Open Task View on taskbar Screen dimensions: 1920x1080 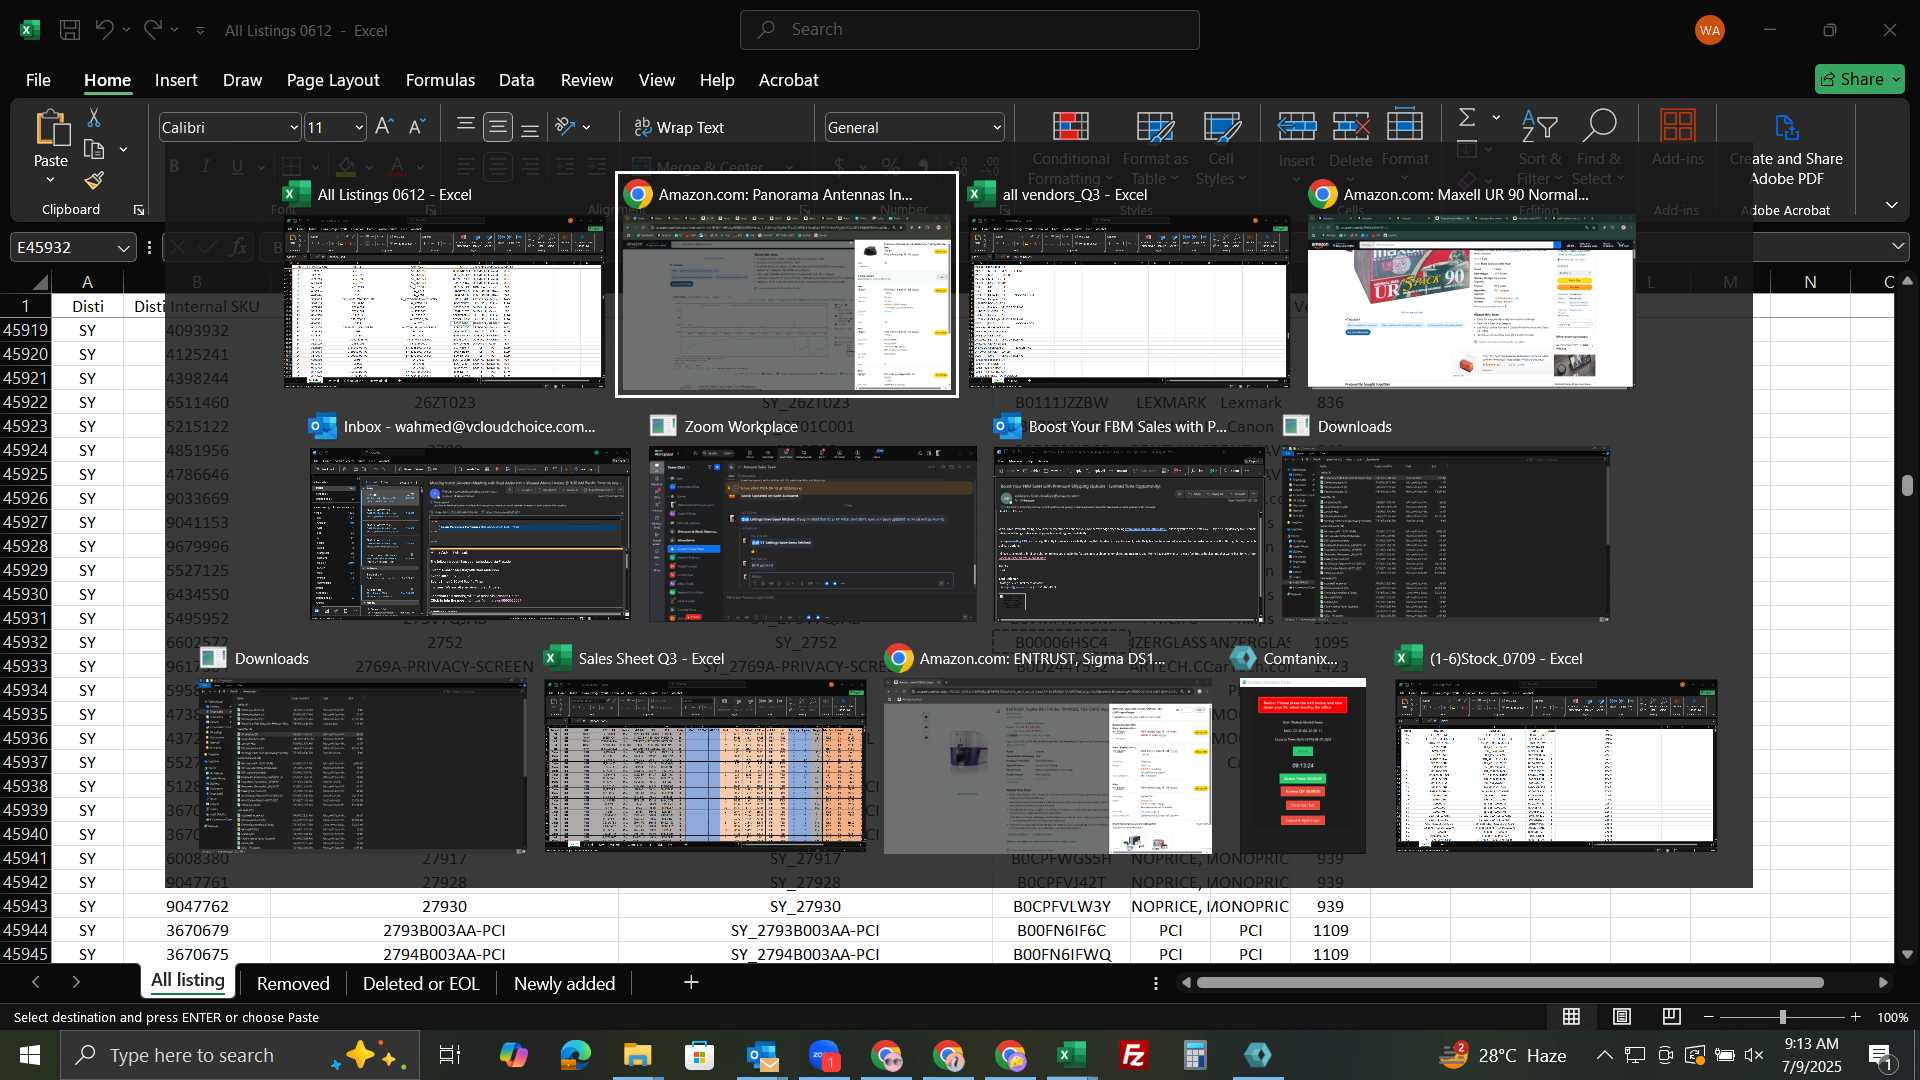click(450, 1055)
